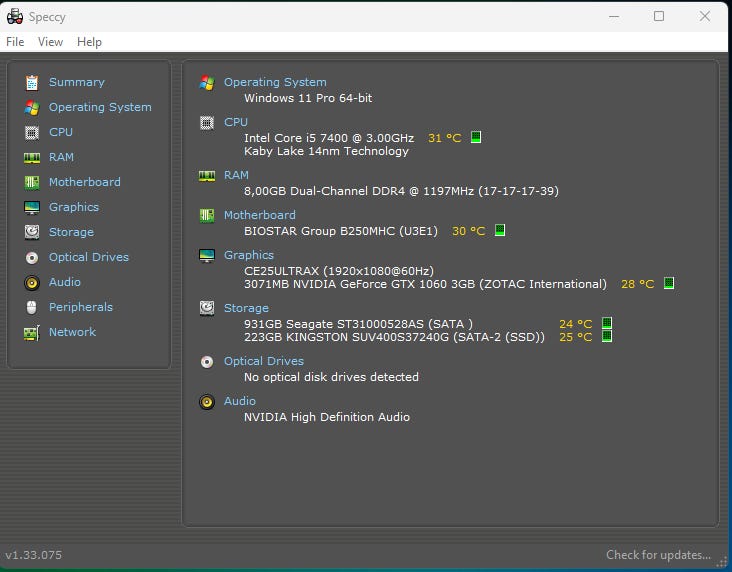The height and width of the screenshot is (572, 732).
Task: Click the Seagate drive temperature indicator icon
Action: click(606, 323)
